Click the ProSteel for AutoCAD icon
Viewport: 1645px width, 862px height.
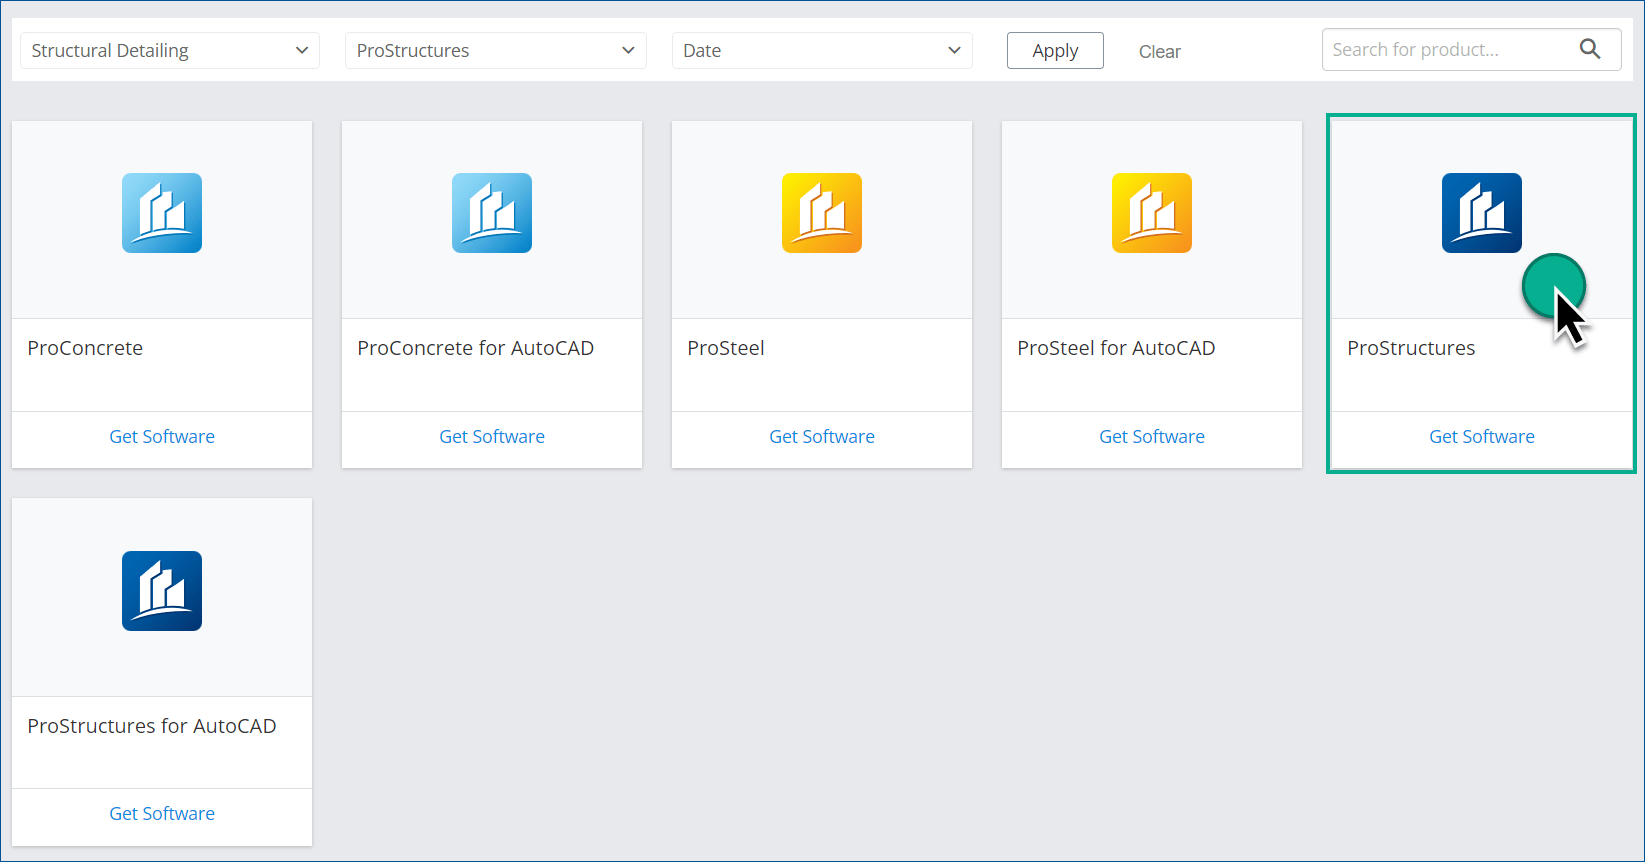[x=1152, y=213]
